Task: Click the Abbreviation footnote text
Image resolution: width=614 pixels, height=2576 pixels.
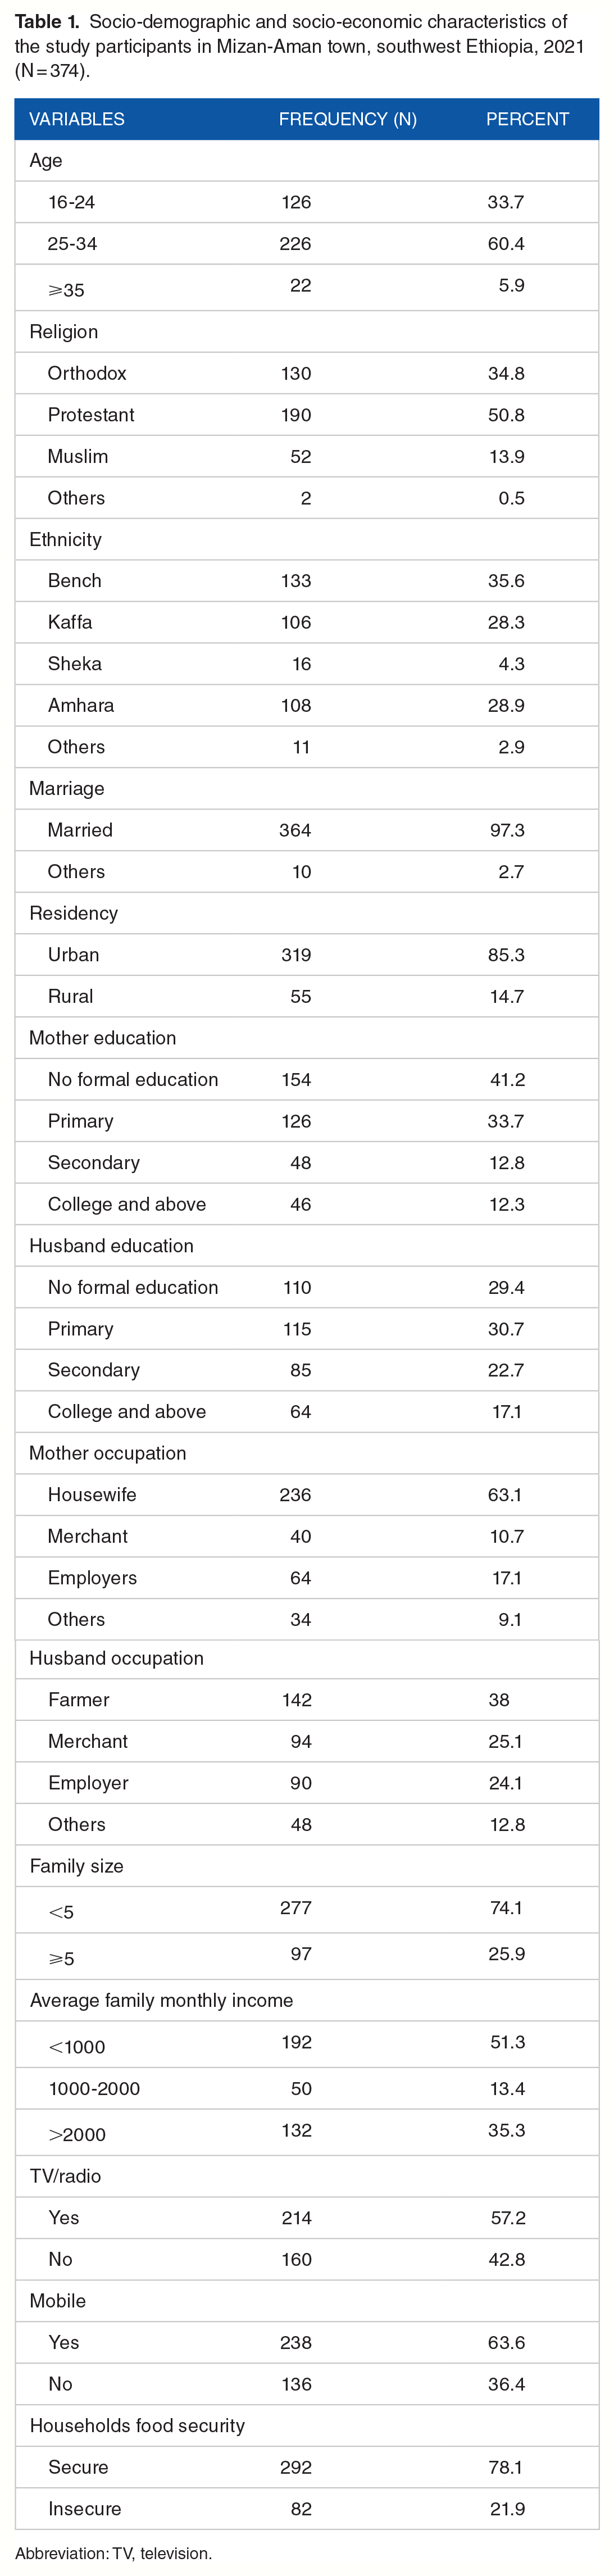Action: pyautogui.click(x=113, y=2553)
